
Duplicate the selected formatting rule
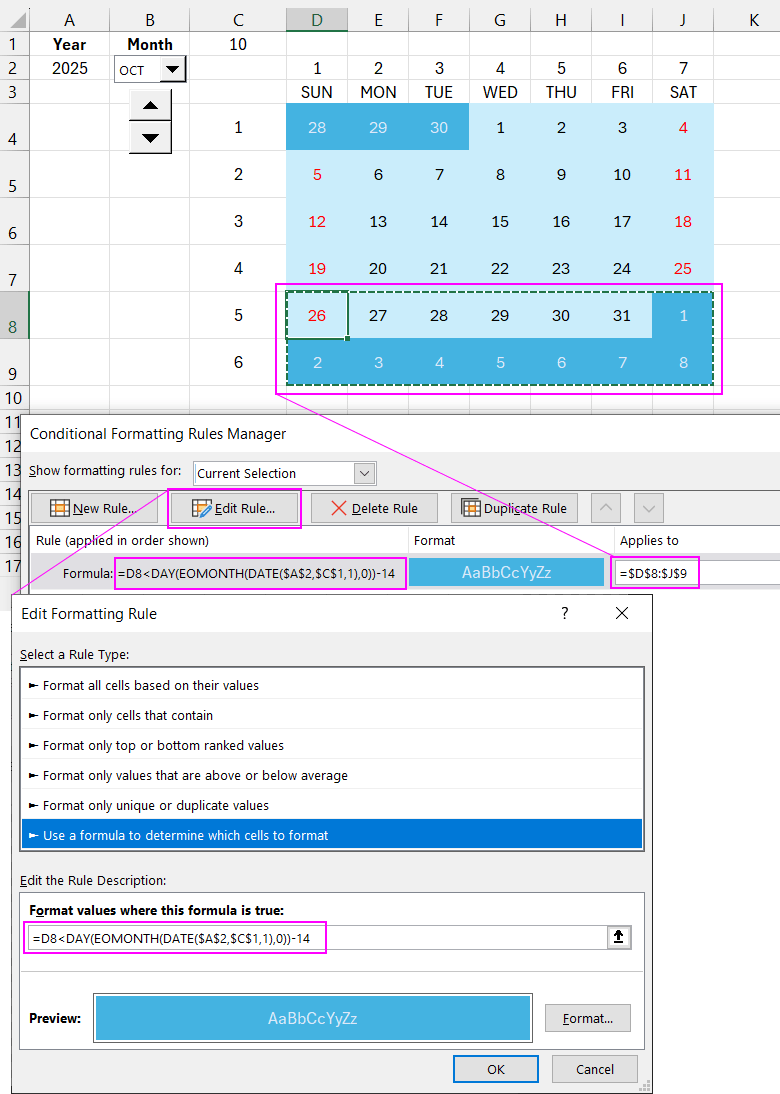pos(514,509)
